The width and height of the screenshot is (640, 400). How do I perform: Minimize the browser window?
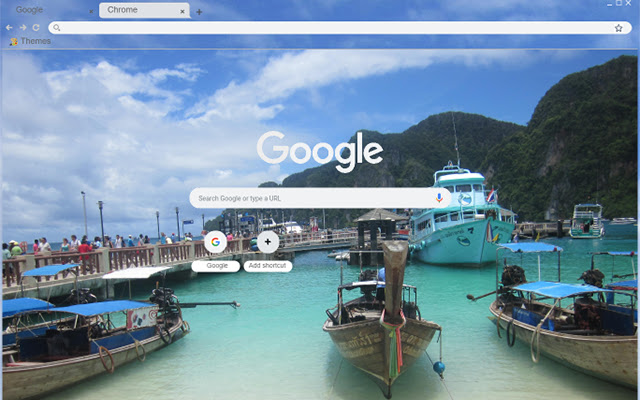(x=609, y=4)
